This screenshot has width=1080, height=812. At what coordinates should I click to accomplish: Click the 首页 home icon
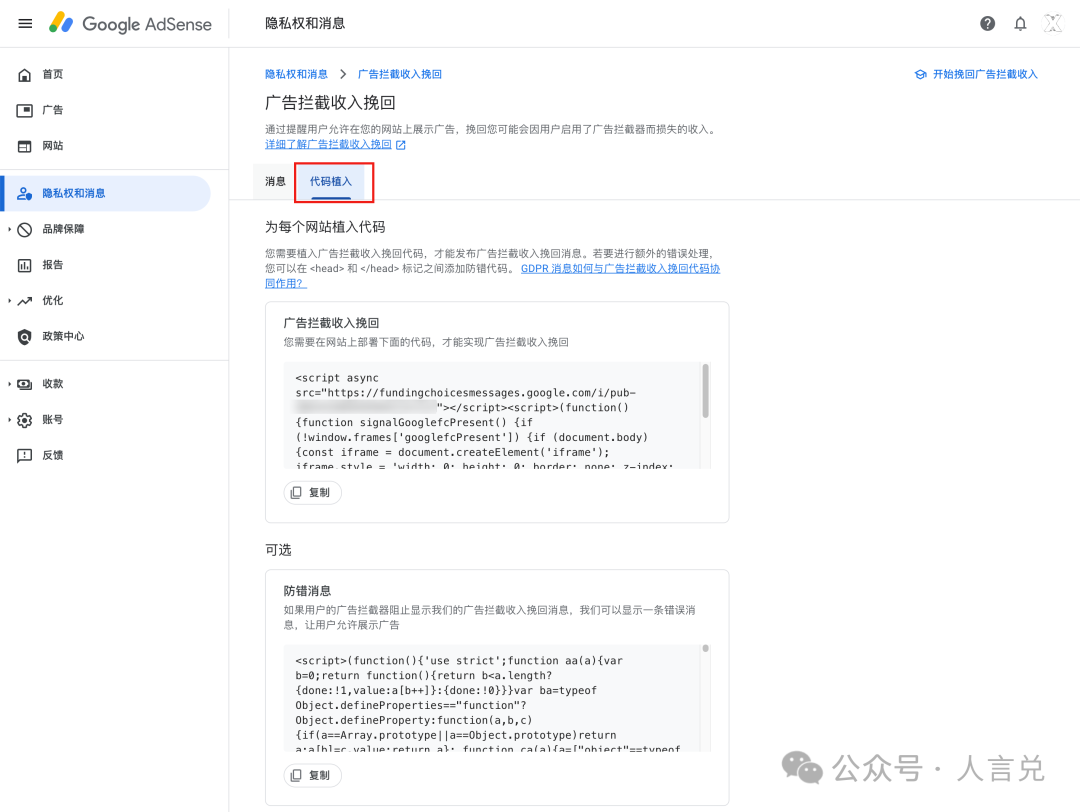25,74
